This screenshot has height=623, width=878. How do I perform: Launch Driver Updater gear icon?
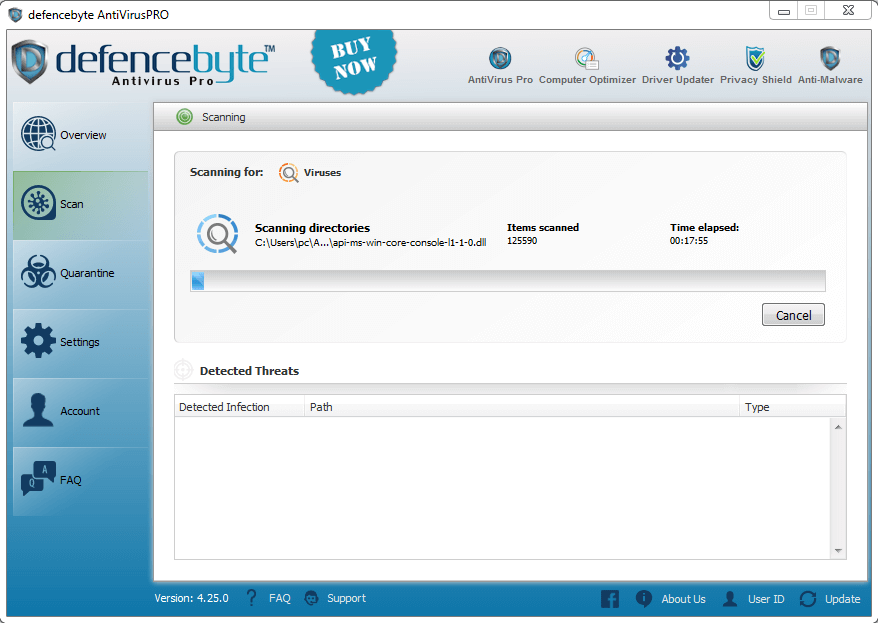click(678, 58)
